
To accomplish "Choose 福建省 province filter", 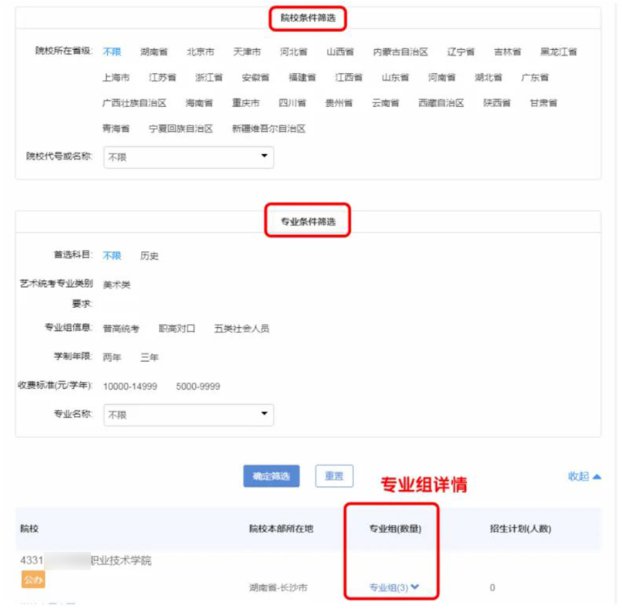I will click(x=302, y=77).
